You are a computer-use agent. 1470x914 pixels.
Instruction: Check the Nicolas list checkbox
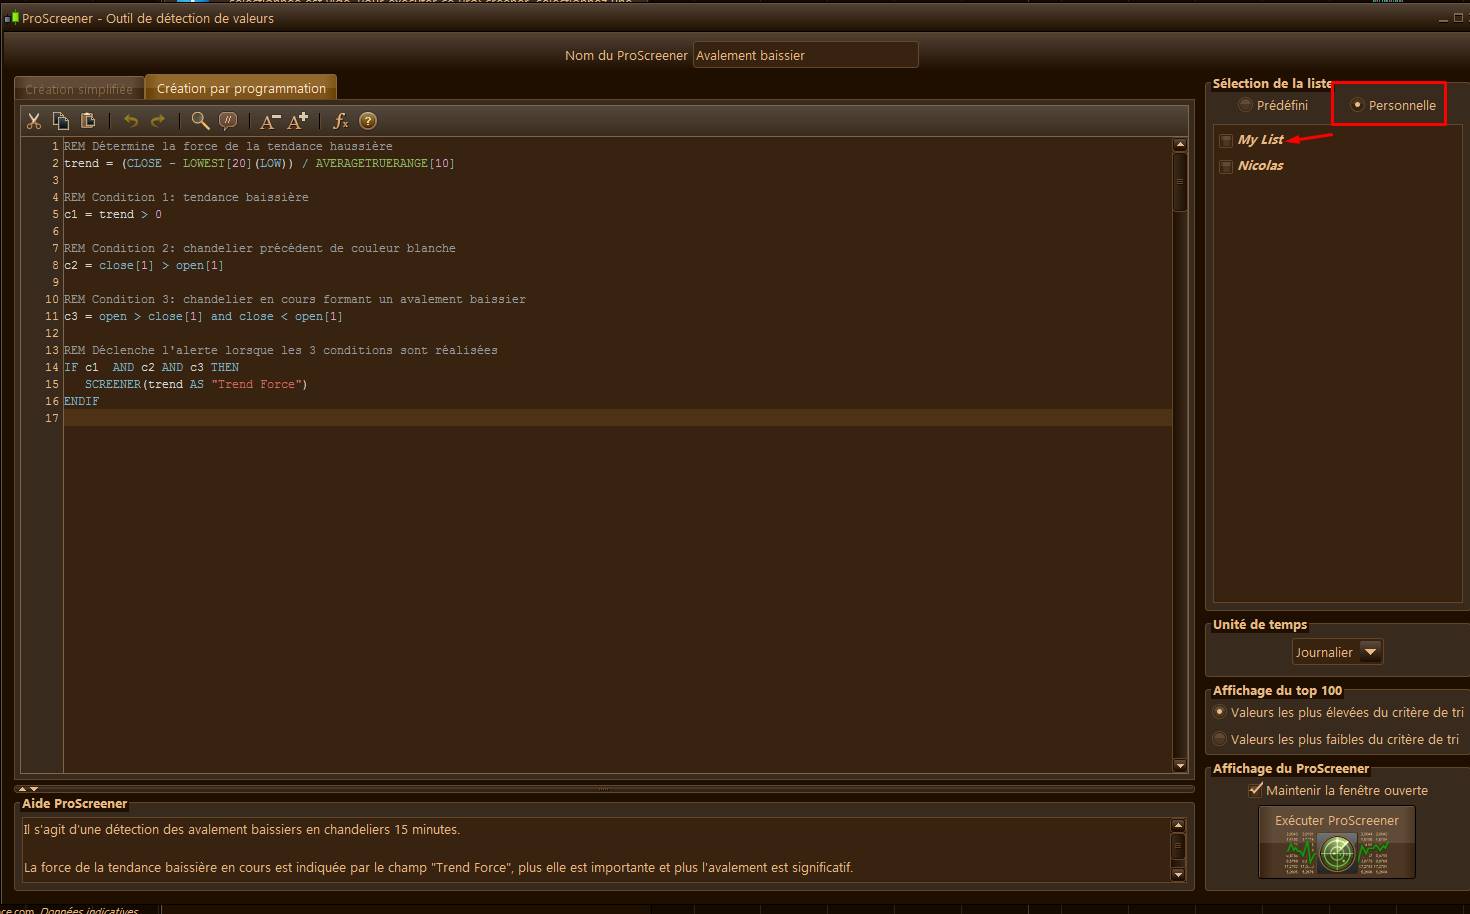point(1226,166)
